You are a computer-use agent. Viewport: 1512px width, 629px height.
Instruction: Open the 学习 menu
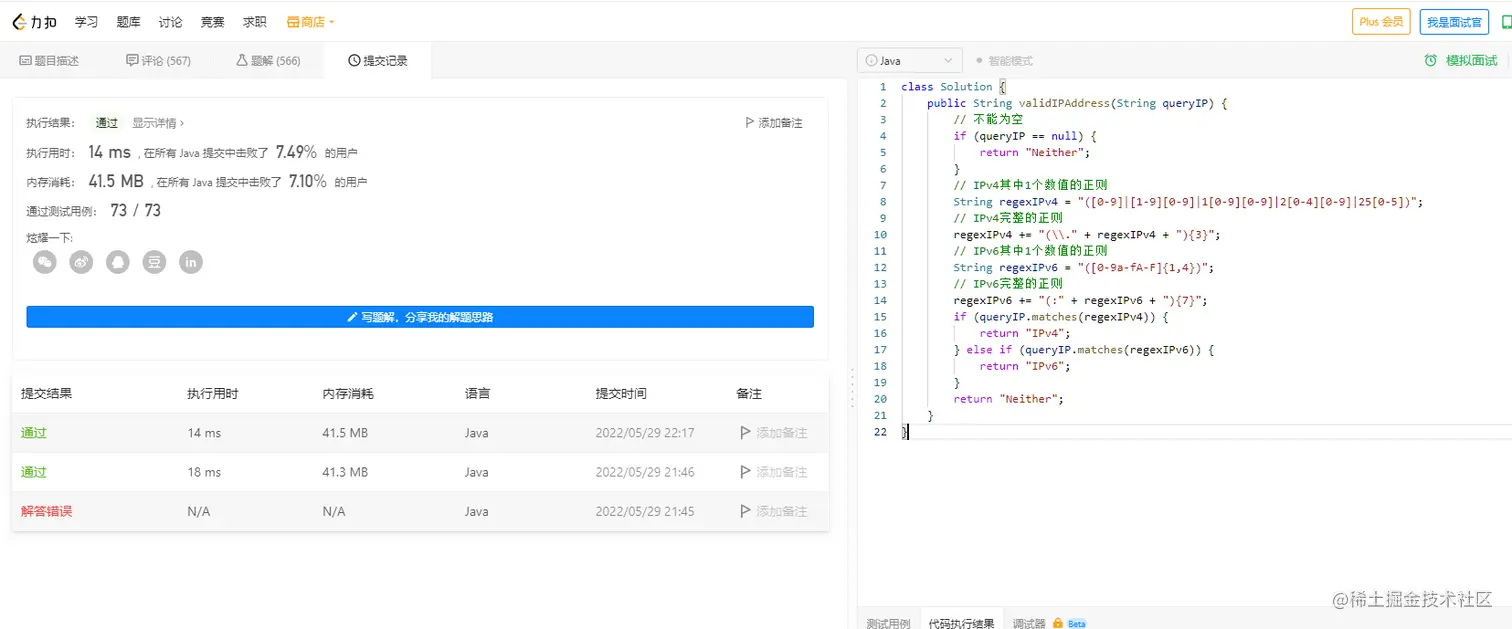(x=87, y=21)
